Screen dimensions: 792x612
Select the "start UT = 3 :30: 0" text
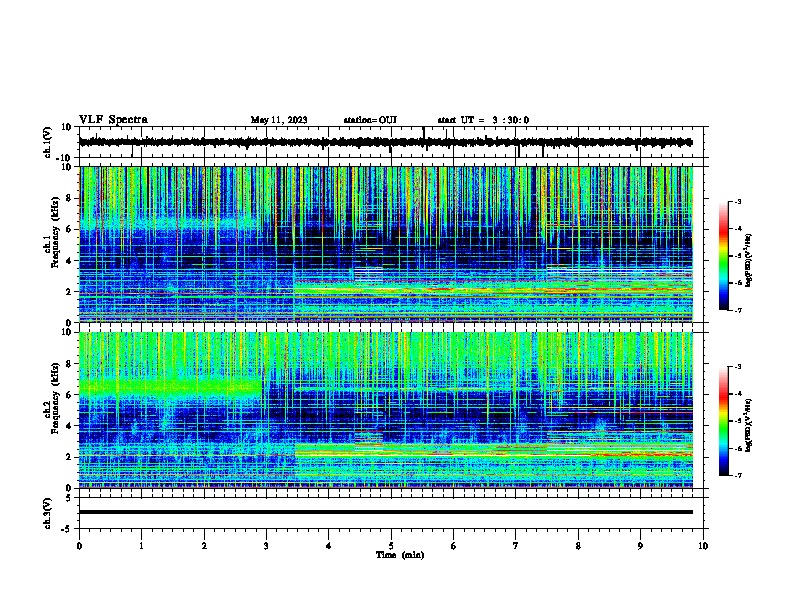483,120
